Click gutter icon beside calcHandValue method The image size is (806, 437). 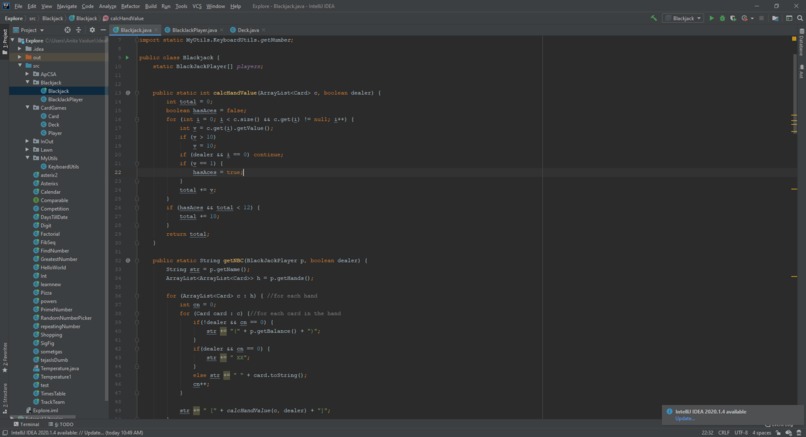[128, 93]
